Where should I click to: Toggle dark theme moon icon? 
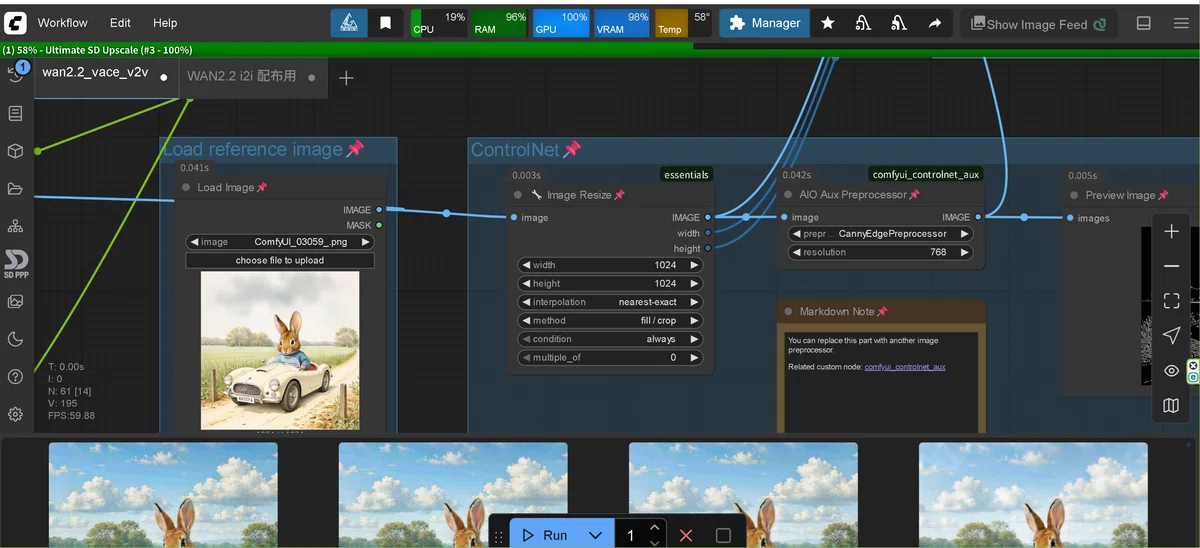click(x=15, y=339)
